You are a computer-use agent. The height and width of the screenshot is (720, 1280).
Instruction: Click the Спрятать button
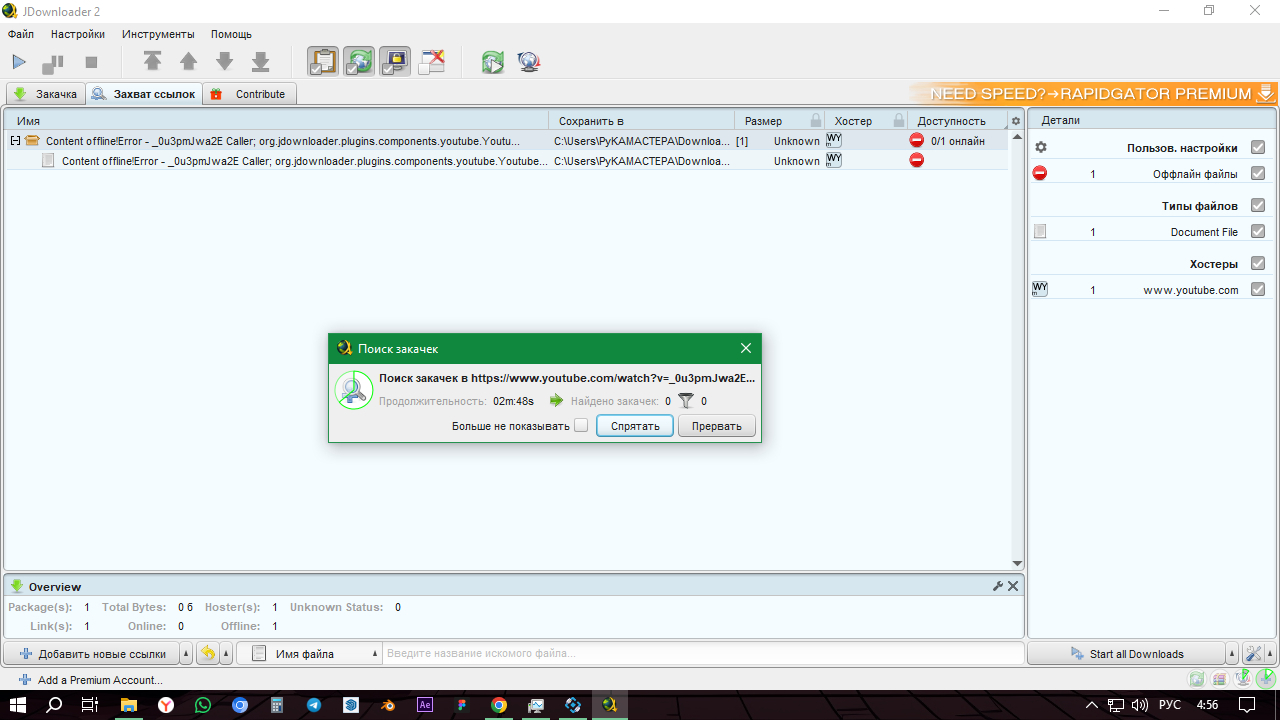click(635, 426)
